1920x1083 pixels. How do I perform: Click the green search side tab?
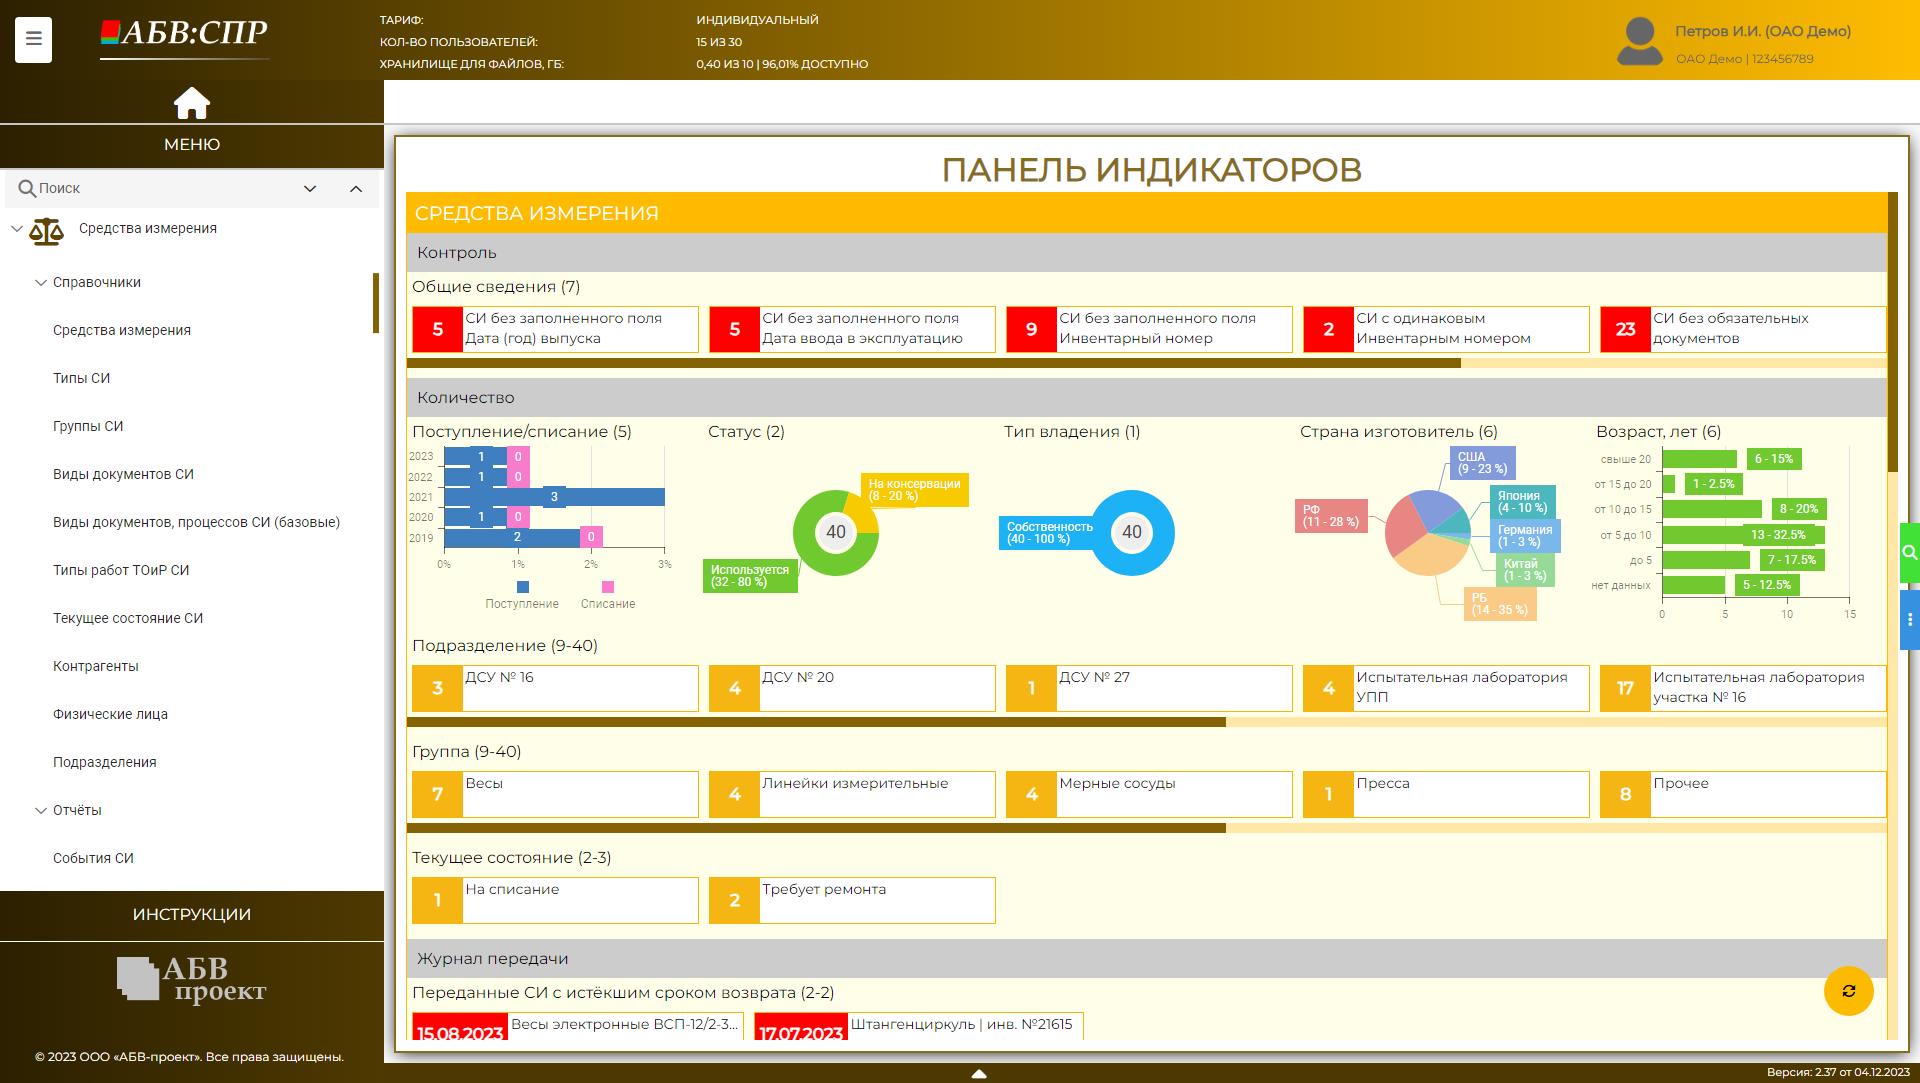pyautogui.click(x=1909, y=552)
